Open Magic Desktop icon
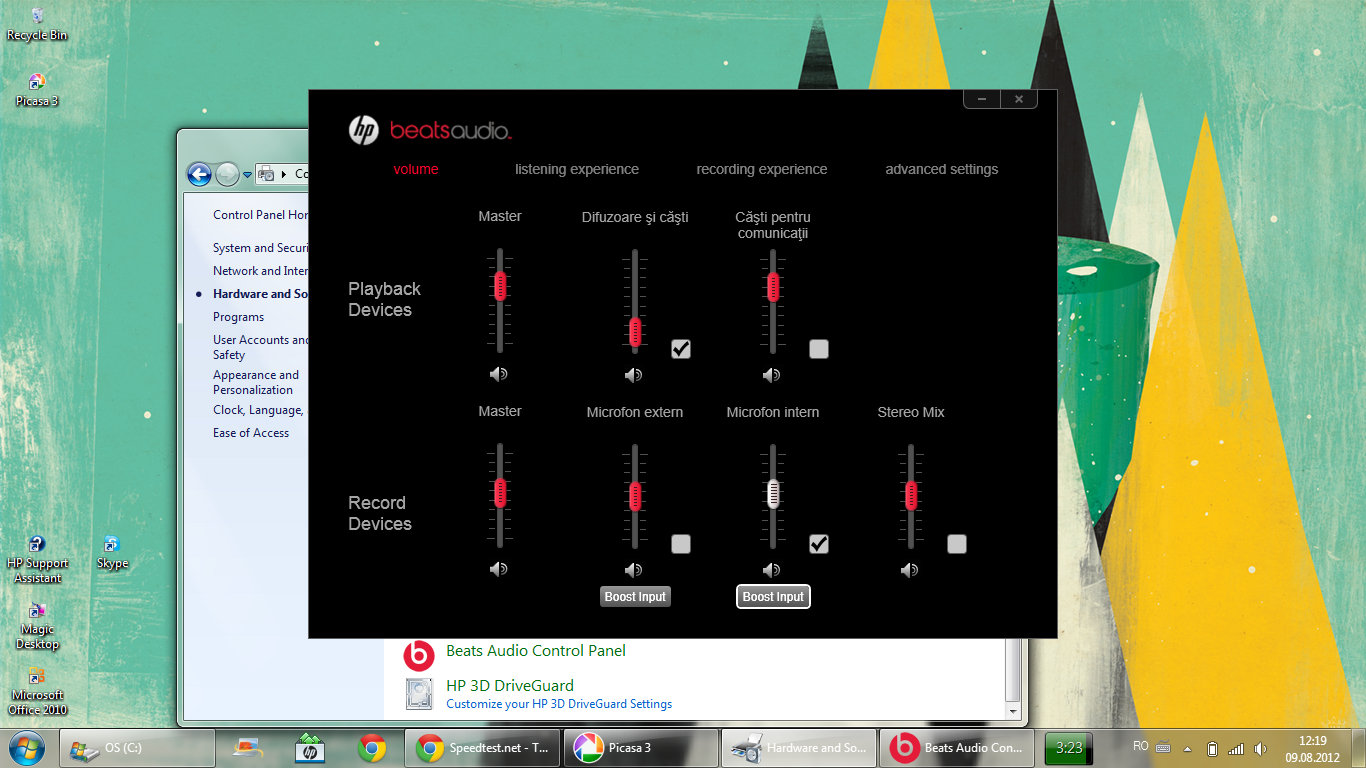The image size is (1366, 768). point(37,626)
